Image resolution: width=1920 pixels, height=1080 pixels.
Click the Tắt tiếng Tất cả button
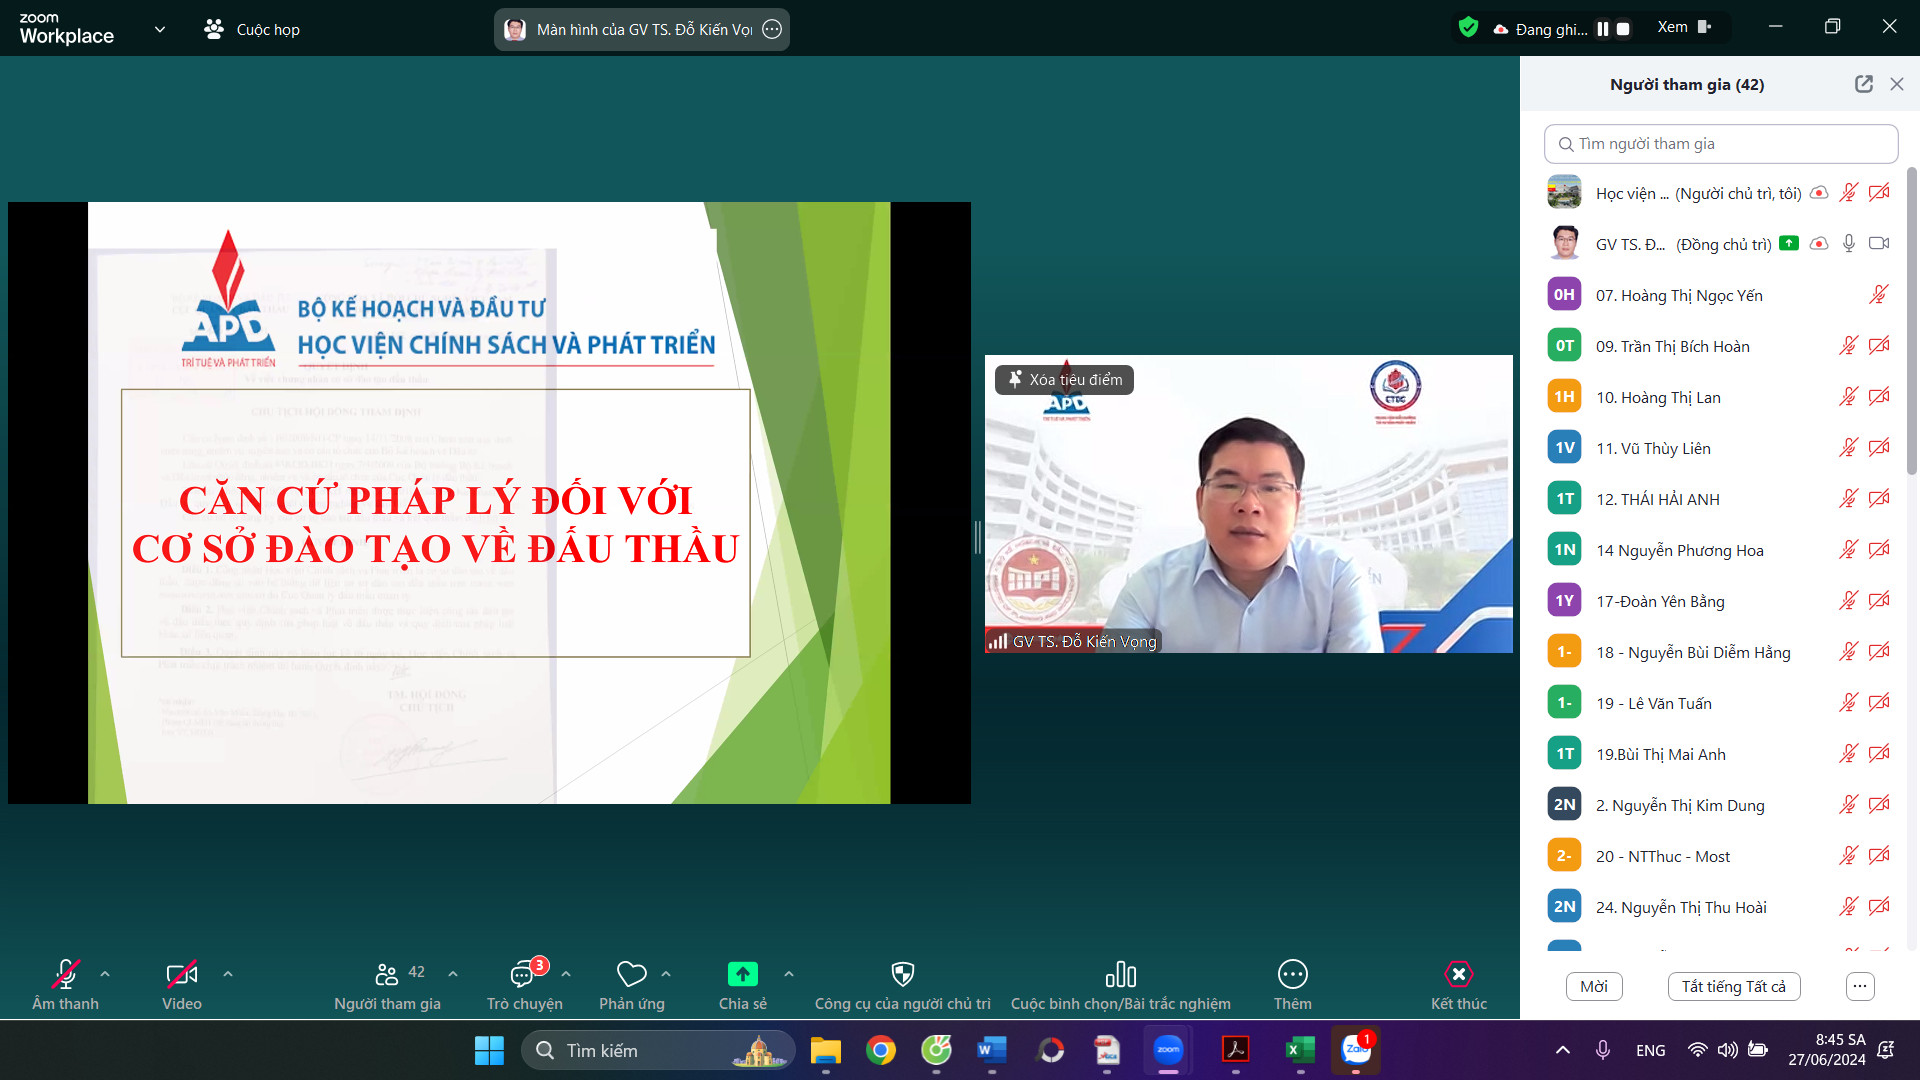click(x=1733, y=987)
